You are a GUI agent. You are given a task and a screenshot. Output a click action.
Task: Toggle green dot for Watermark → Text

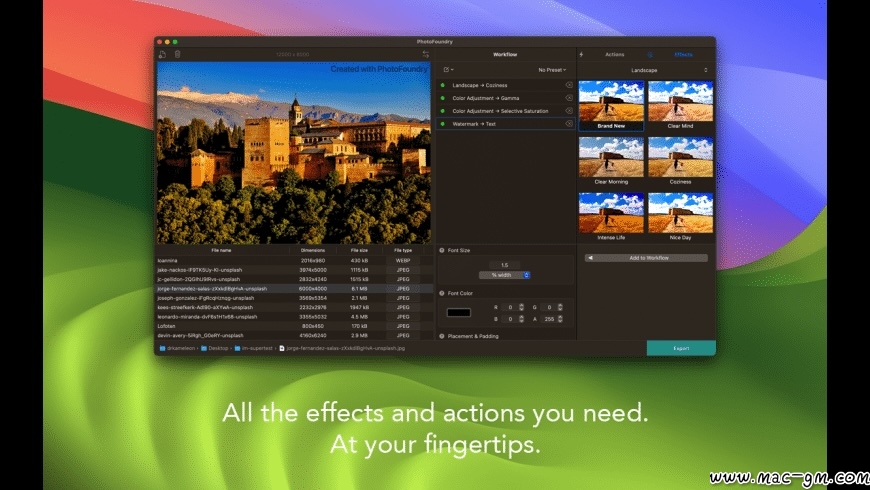click(442, 124)
